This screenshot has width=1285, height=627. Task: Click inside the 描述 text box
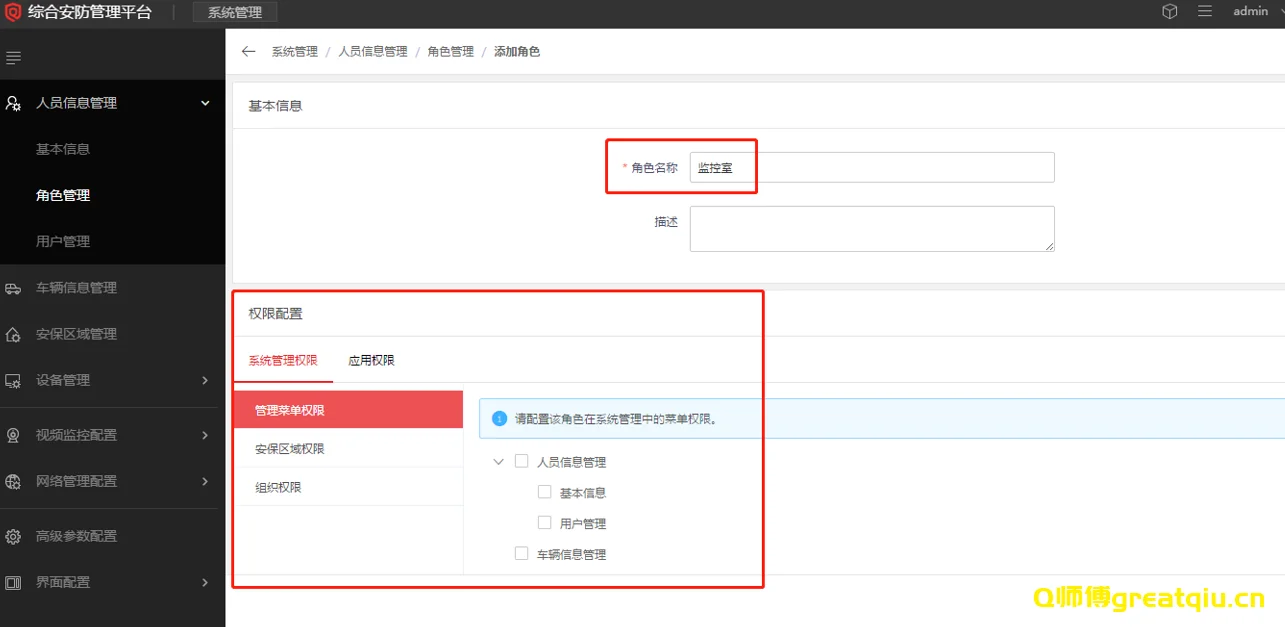870,228
